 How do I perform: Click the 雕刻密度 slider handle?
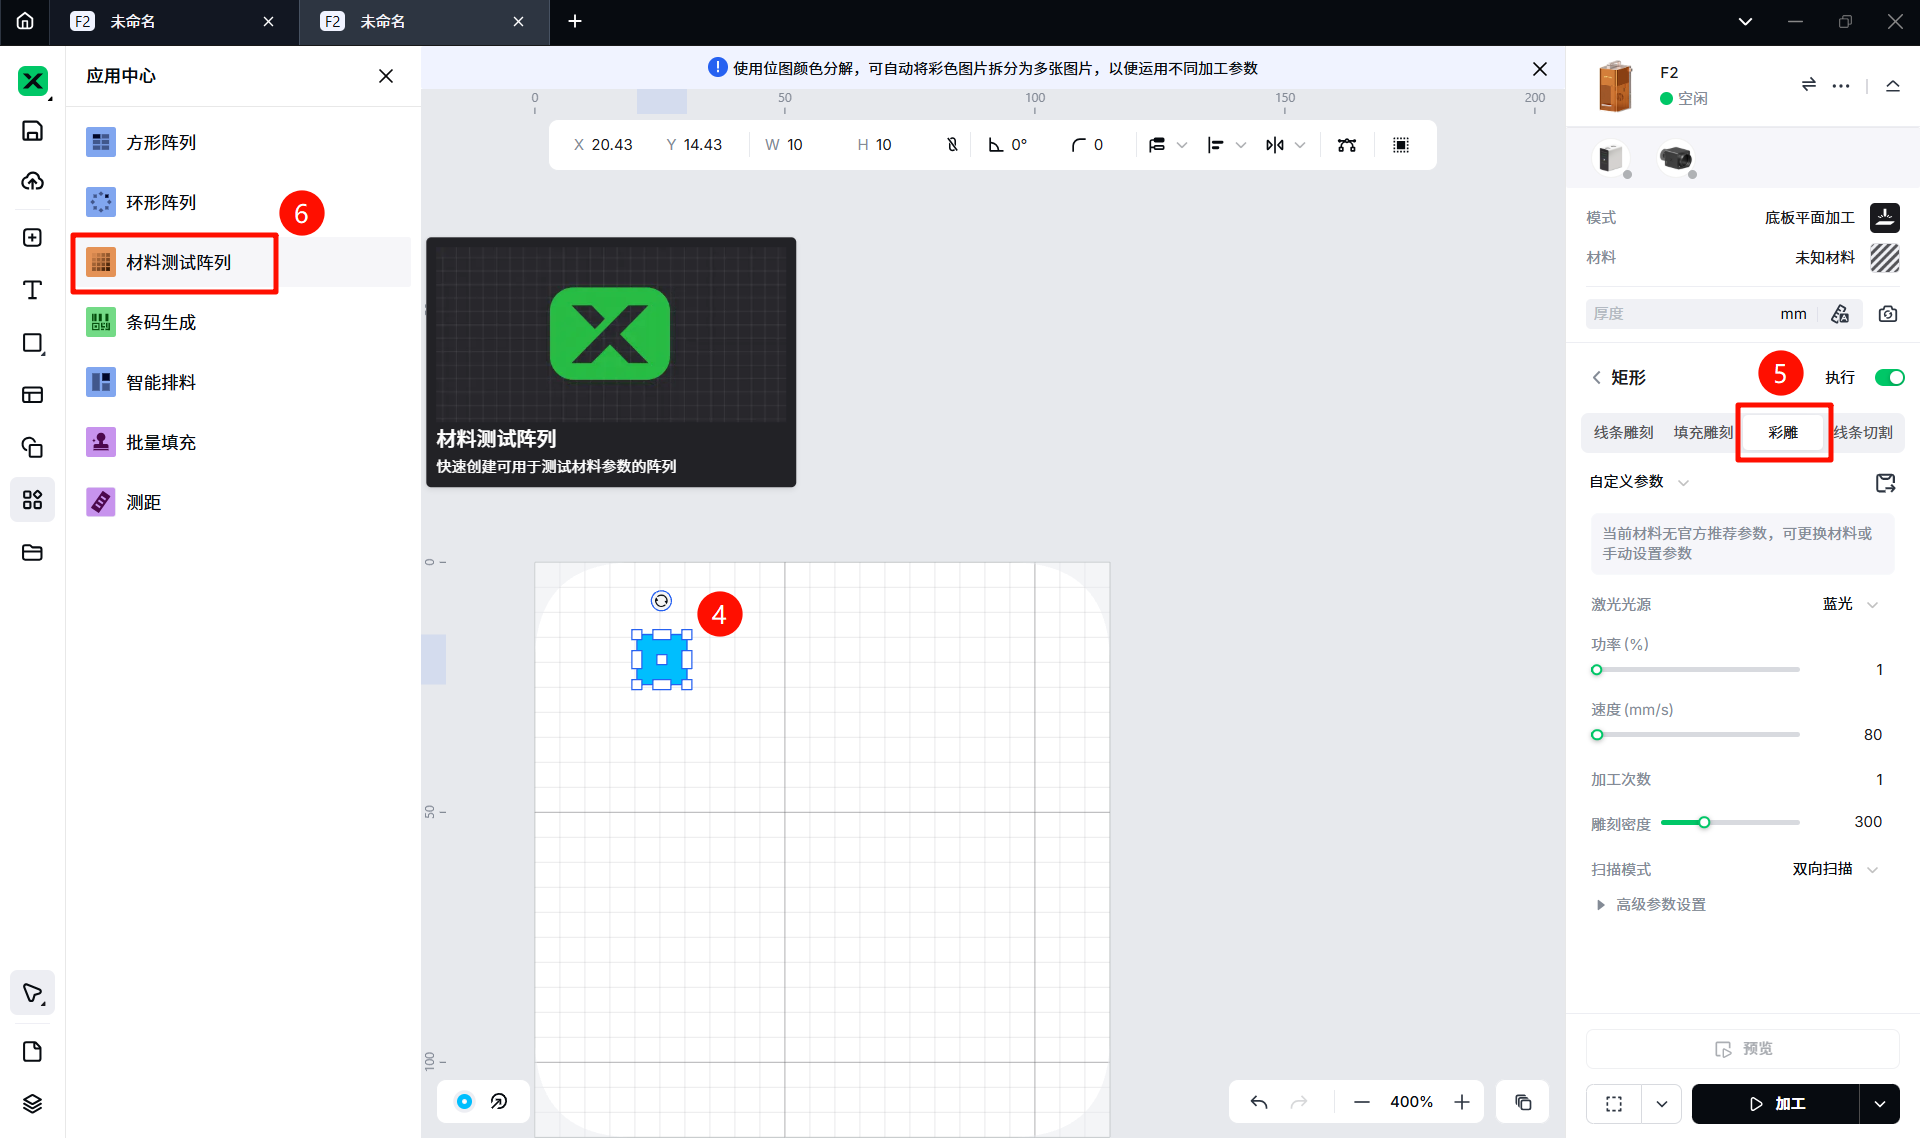click(x=1704, y=822)
